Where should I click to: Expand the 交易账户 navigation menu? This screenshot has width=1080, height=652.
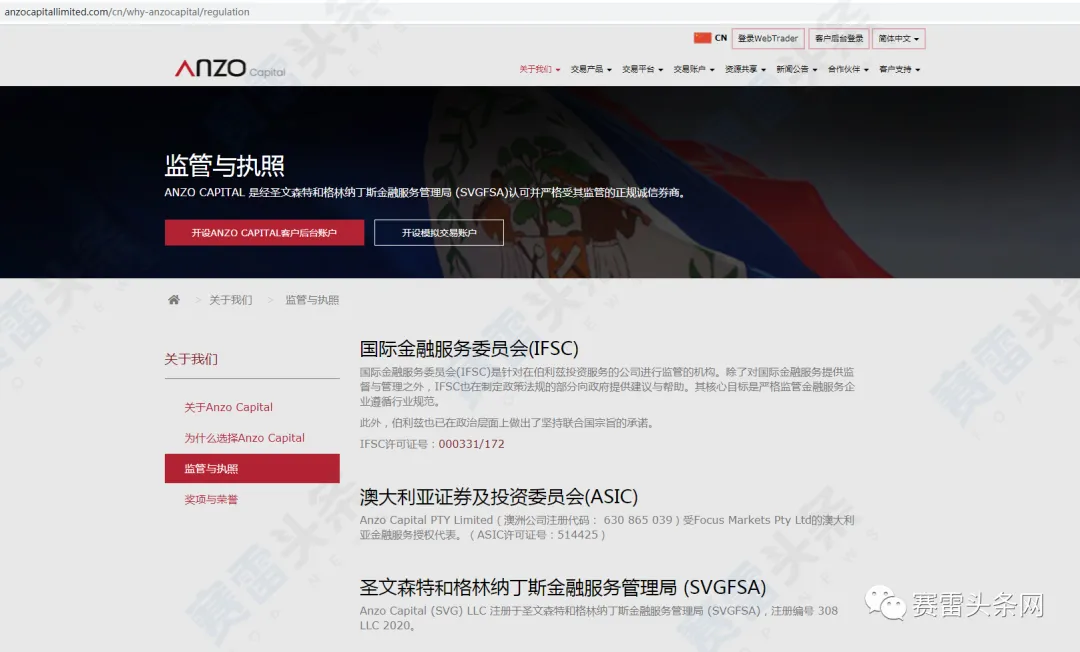click(x=694, y=69)
